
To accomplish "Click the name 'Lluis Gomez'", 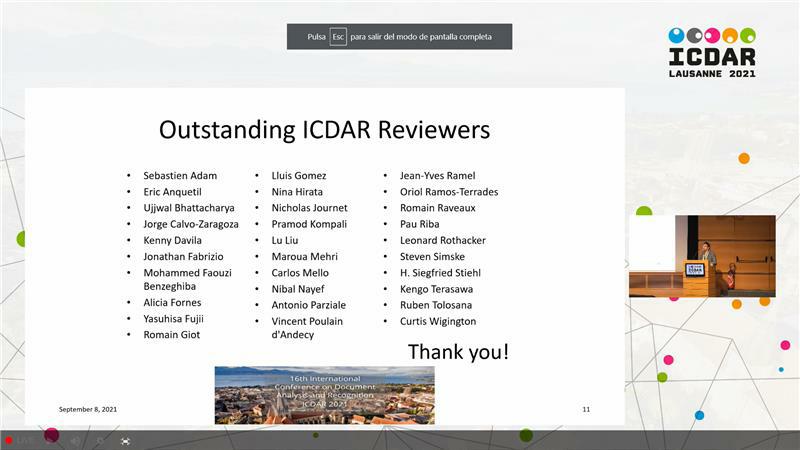I will click(299, 176).
